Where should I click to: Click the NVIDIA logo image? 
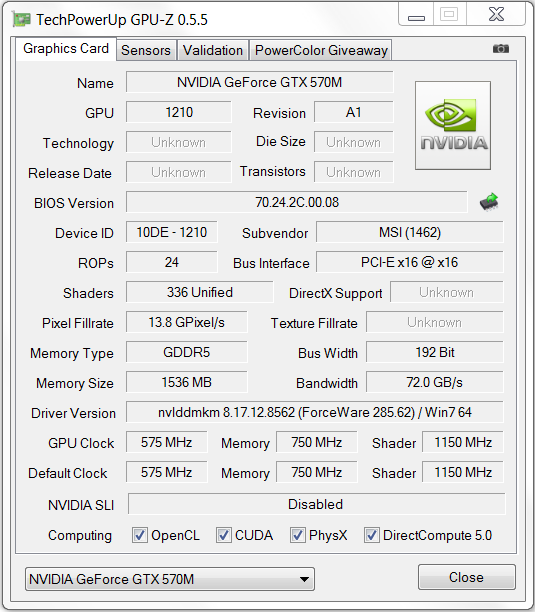pyautogui.click(x=453, y=125)
